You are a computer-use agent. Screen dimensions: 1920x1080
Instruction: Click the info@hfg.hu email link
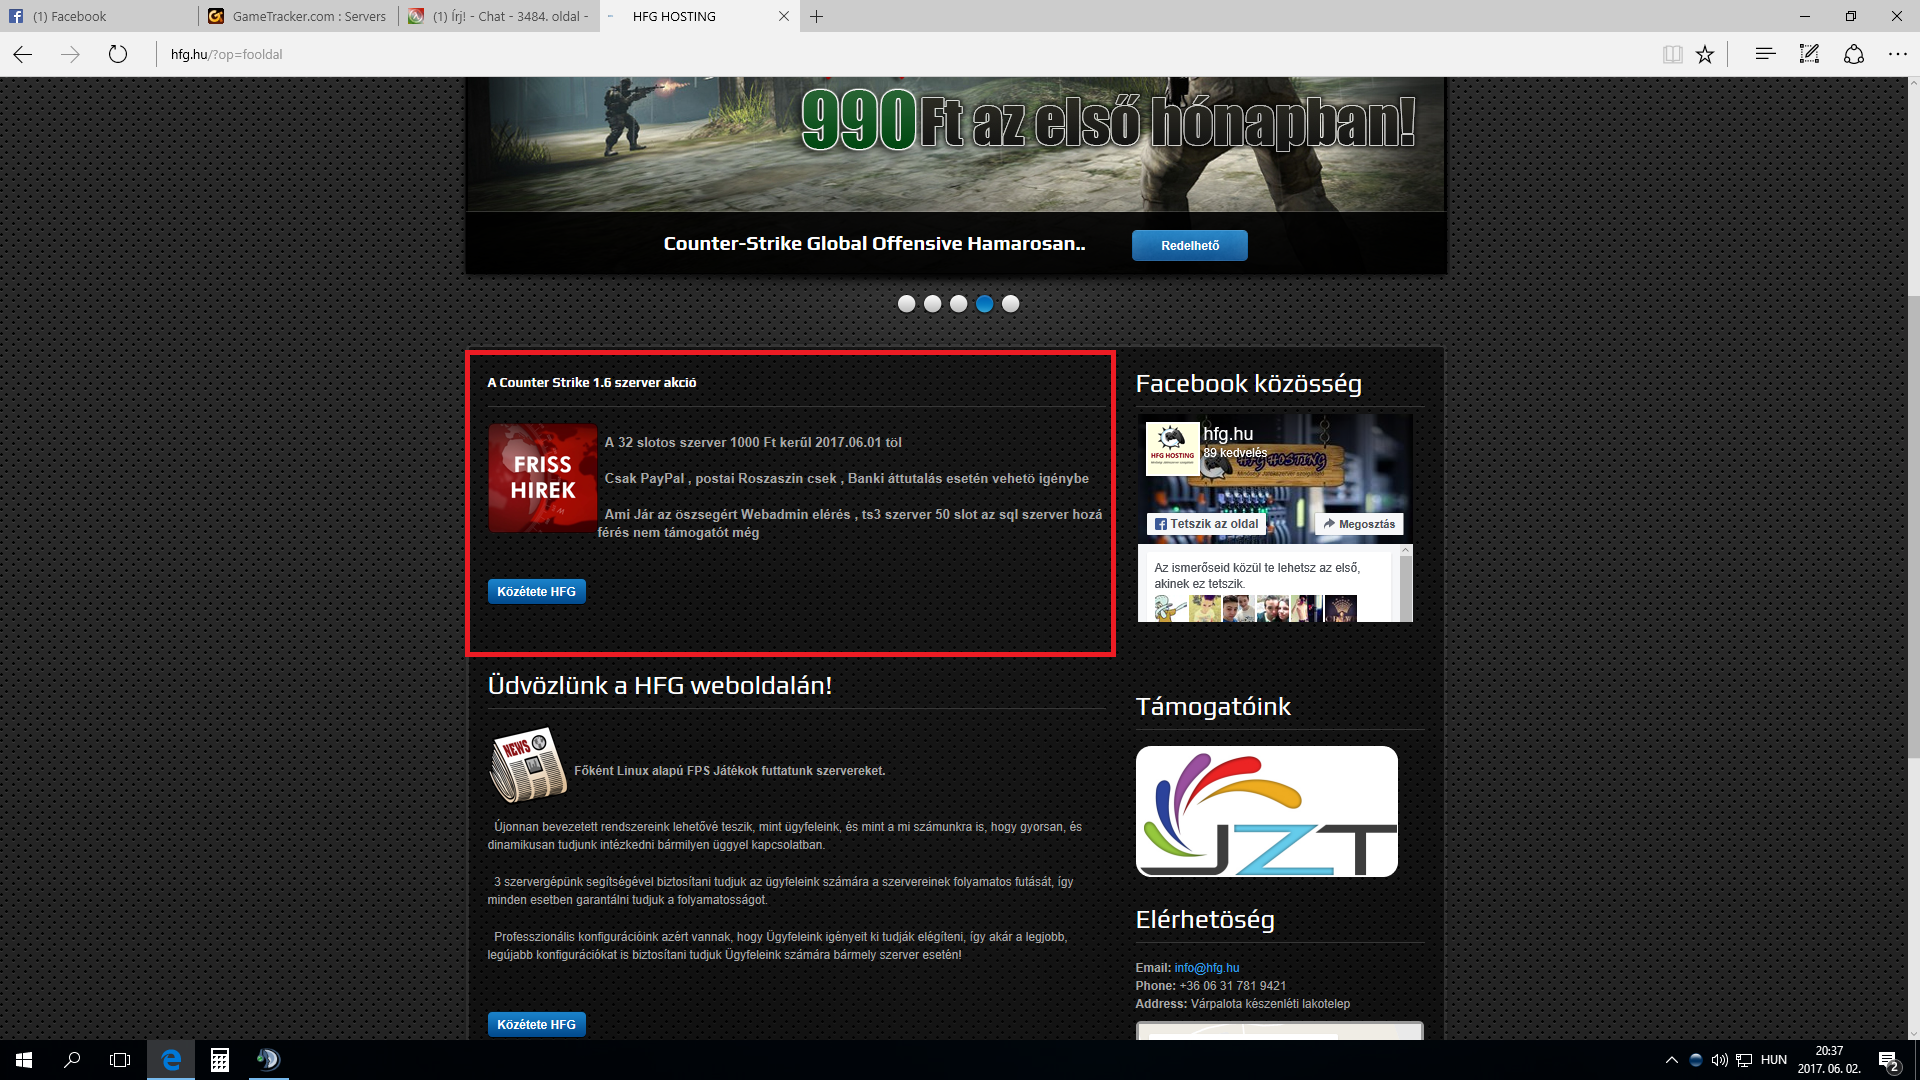click(1206, 968)
